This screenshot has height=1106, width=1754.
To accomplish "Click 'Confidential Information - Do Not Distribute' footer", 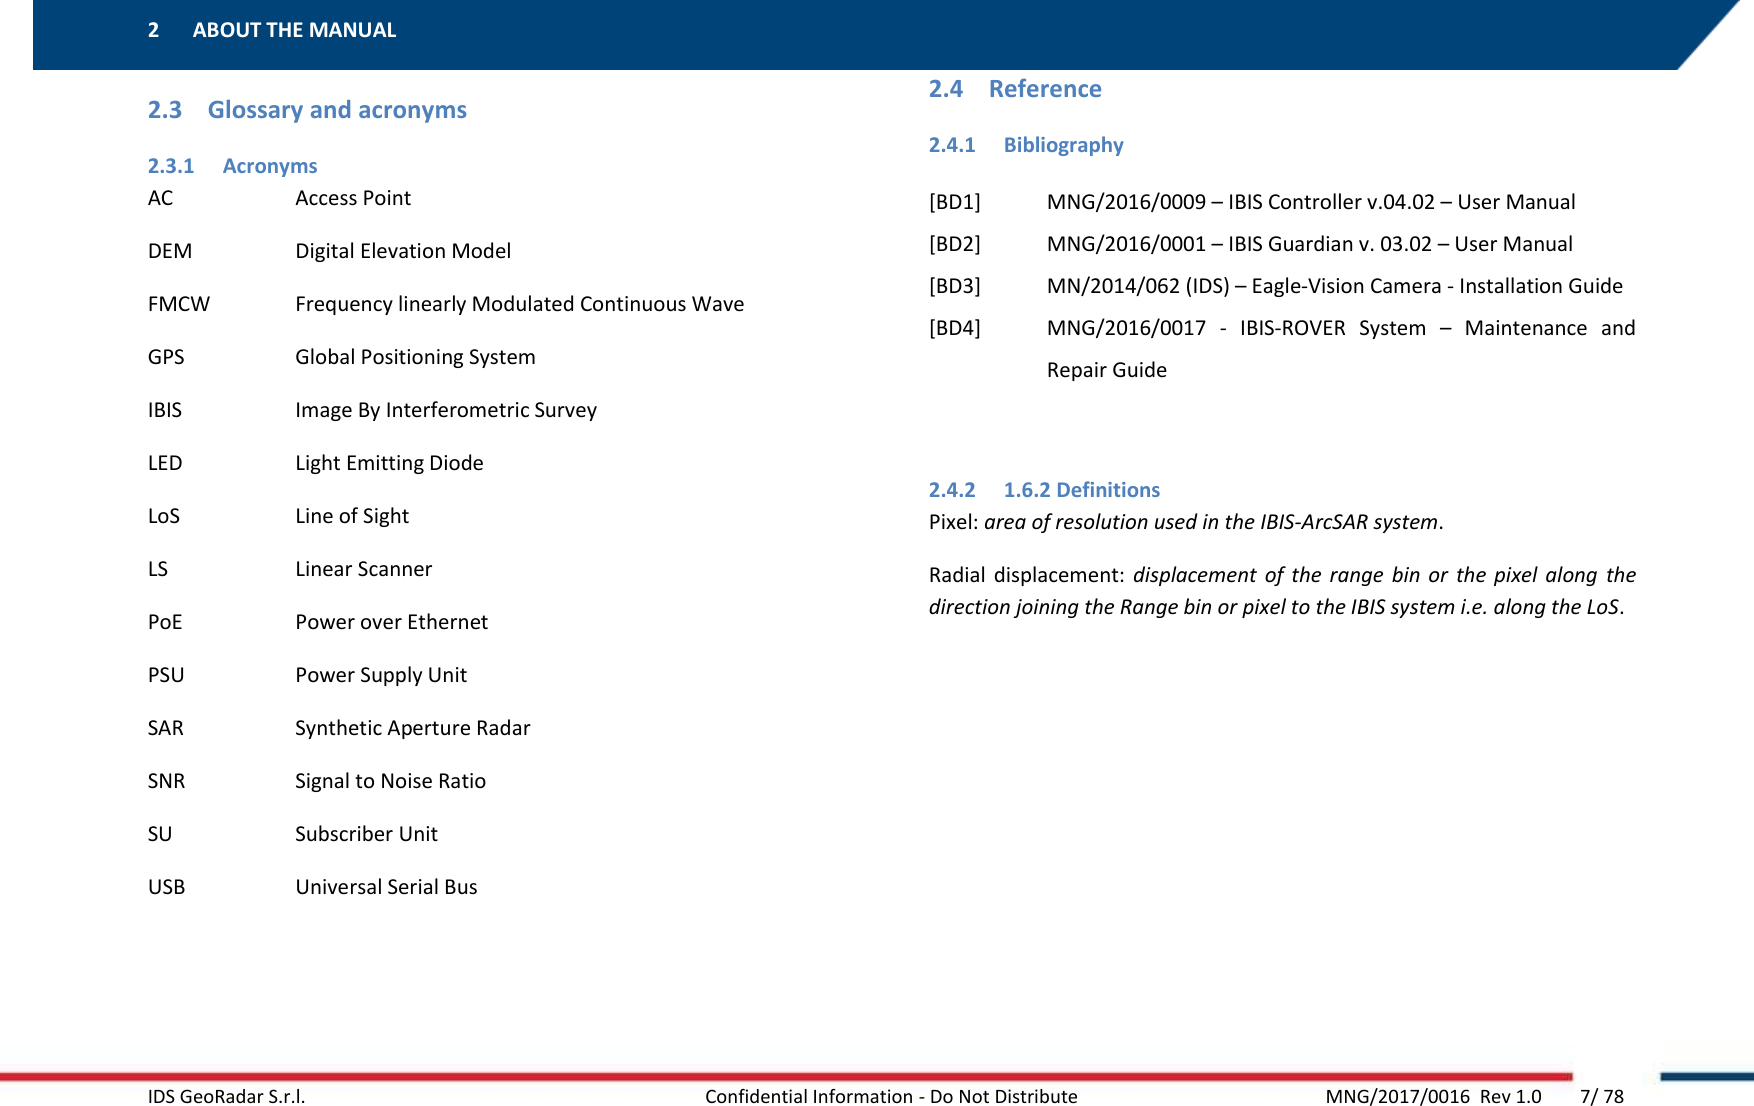I will (x=891, y=1096).
